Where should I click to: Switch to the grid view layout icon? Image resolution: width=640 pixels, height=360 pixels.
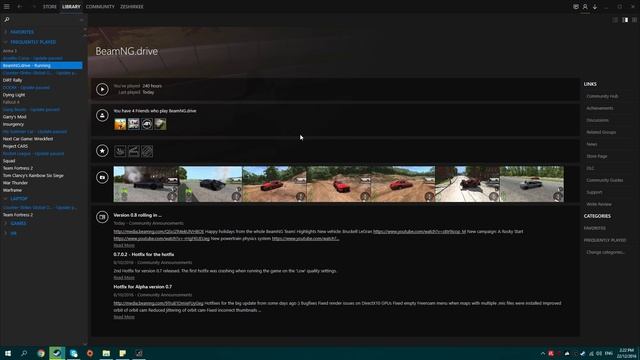click(x=634, y=20)
